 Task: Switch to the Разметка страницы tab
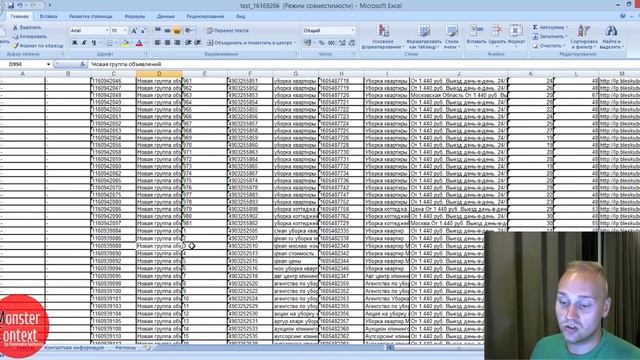tap(90, 16)
